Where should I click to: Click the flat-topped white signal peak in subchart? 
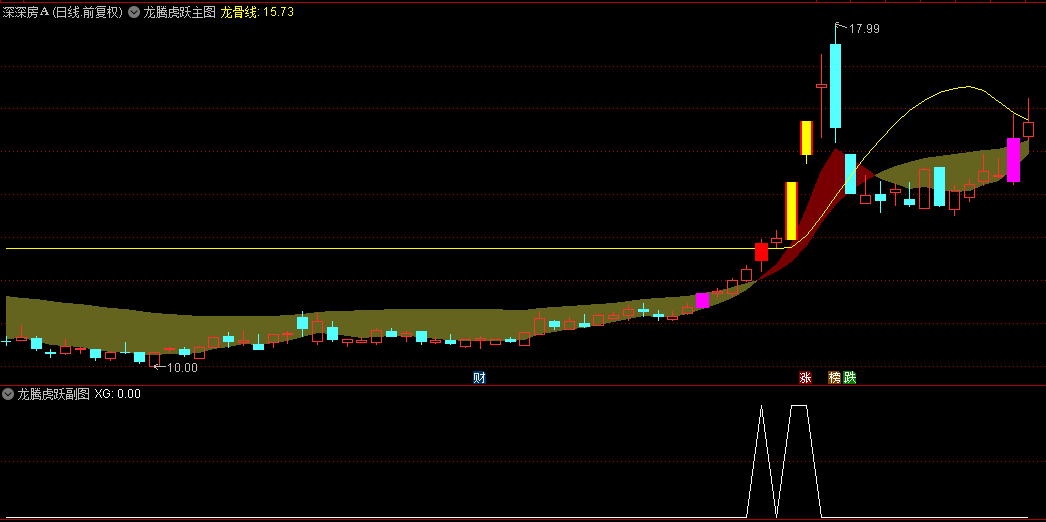tap(799, 461)
